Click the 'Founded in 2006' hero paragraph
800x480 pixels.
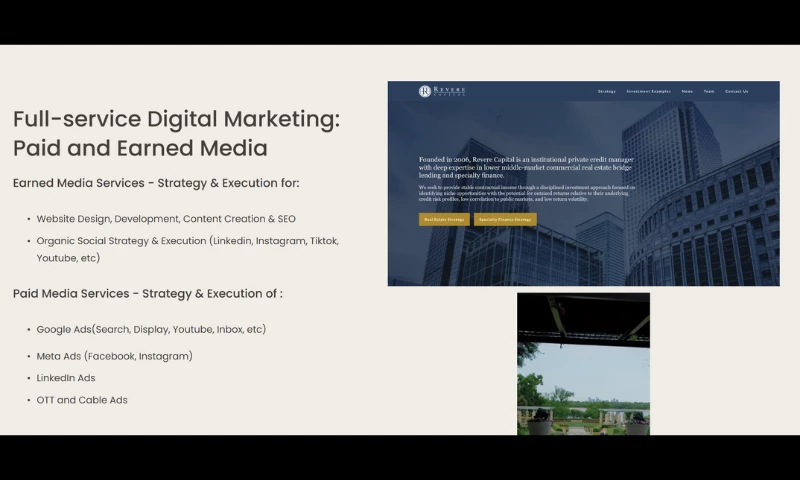(x=526, y=167)
